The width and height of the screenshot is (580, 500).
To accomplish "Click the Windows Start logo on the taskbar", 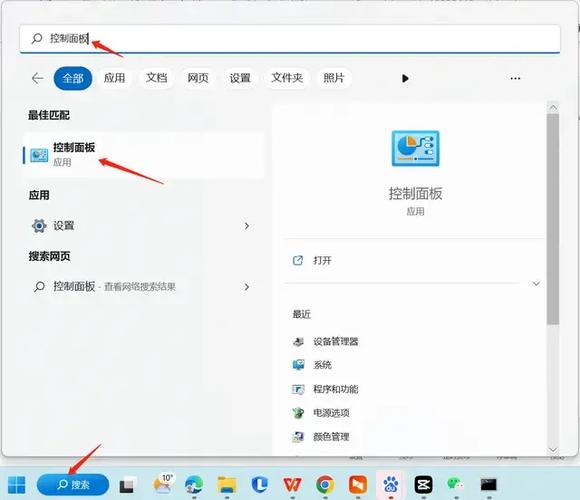I will 17,485.
